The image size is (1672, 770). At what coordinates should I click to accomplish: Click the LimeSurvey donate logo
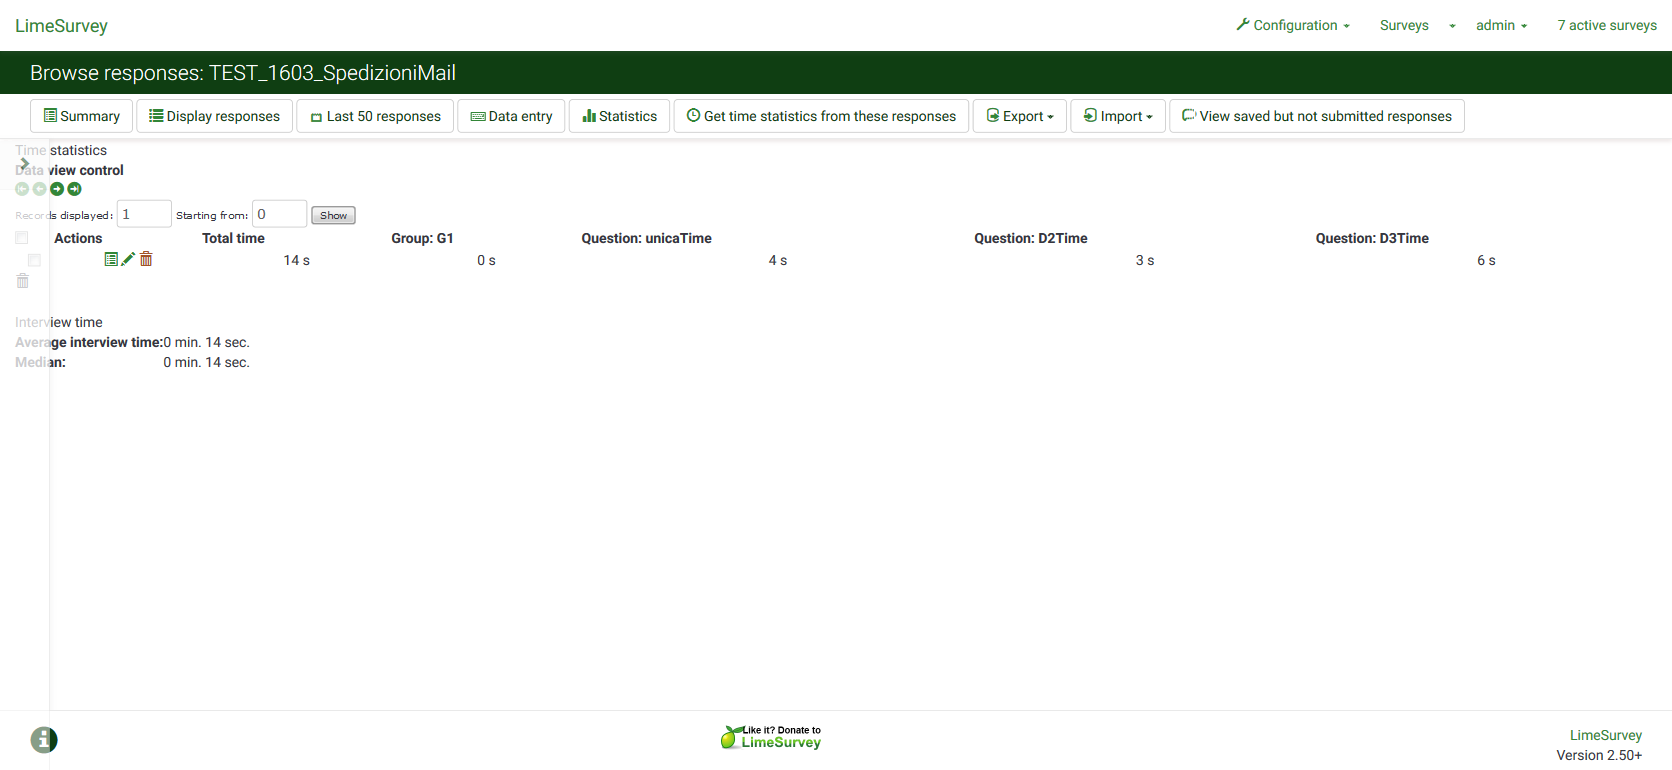[771, 738]
